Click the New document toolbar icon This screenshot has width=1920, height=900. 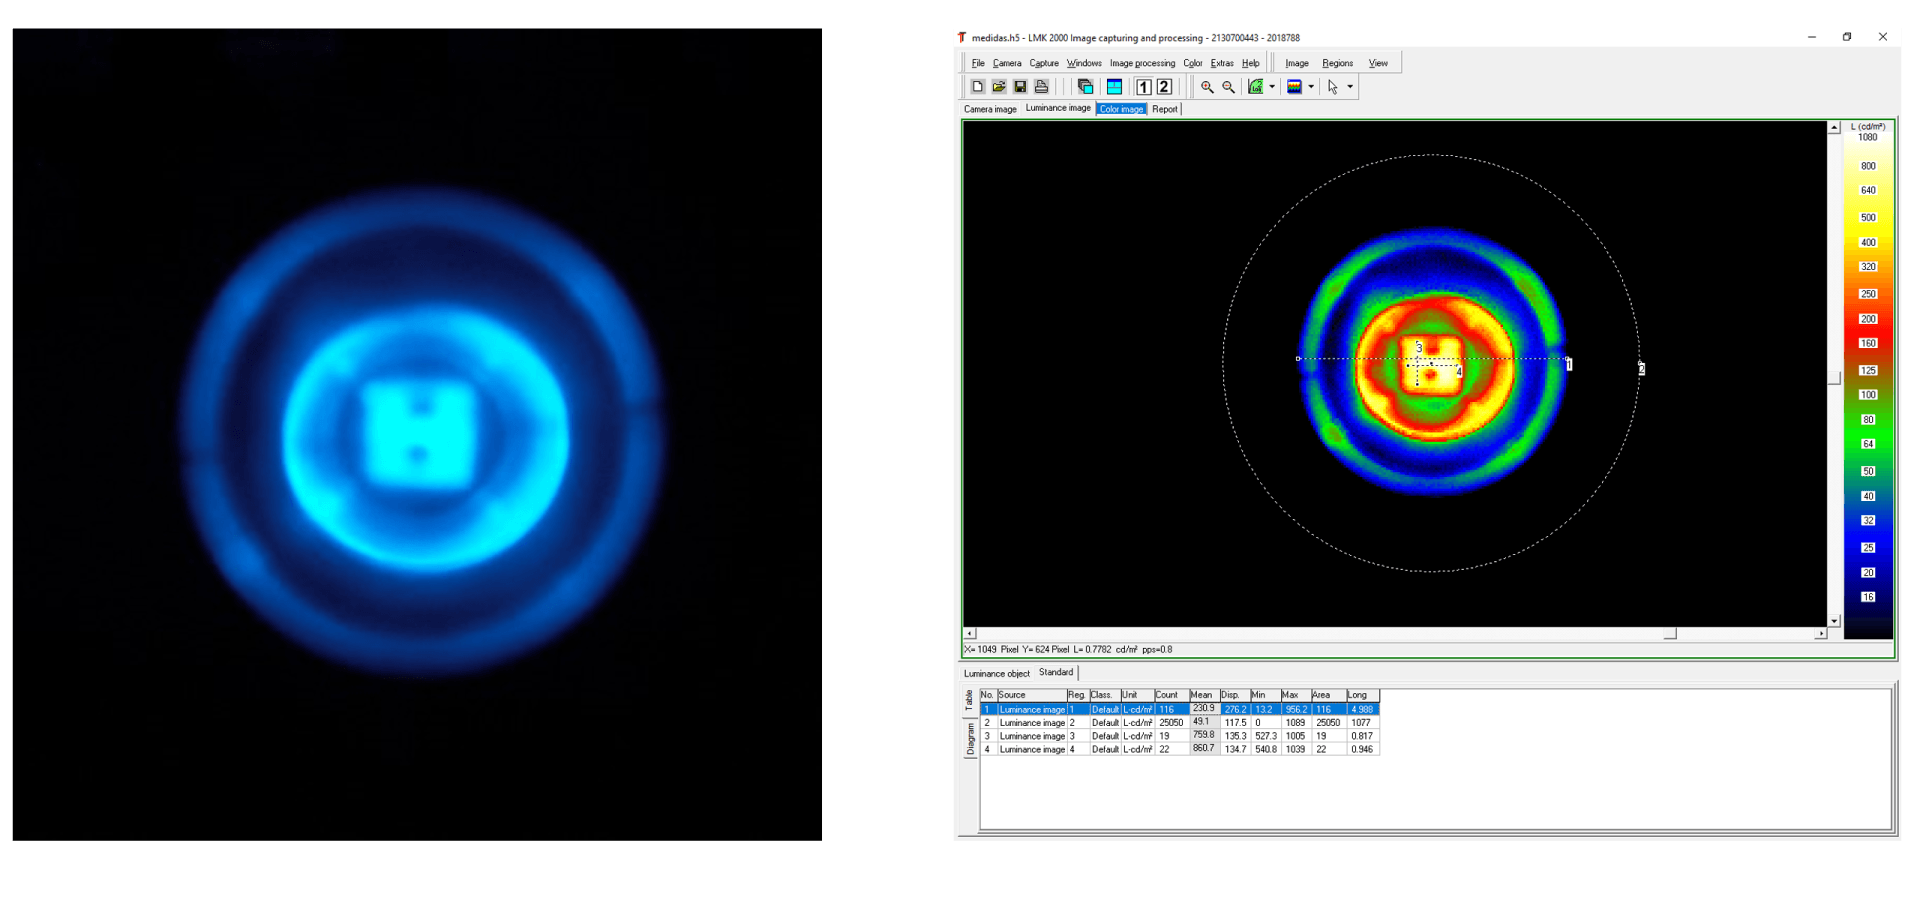point(977,87)
